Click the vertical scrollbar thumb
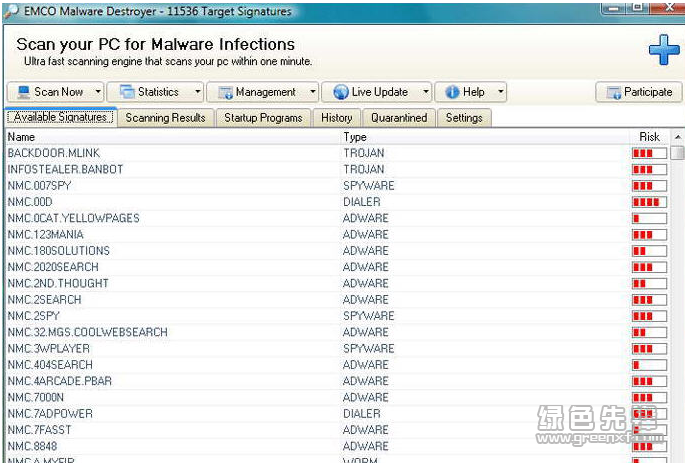This screenshot has height=463, width=685. [x=678, y=153]
